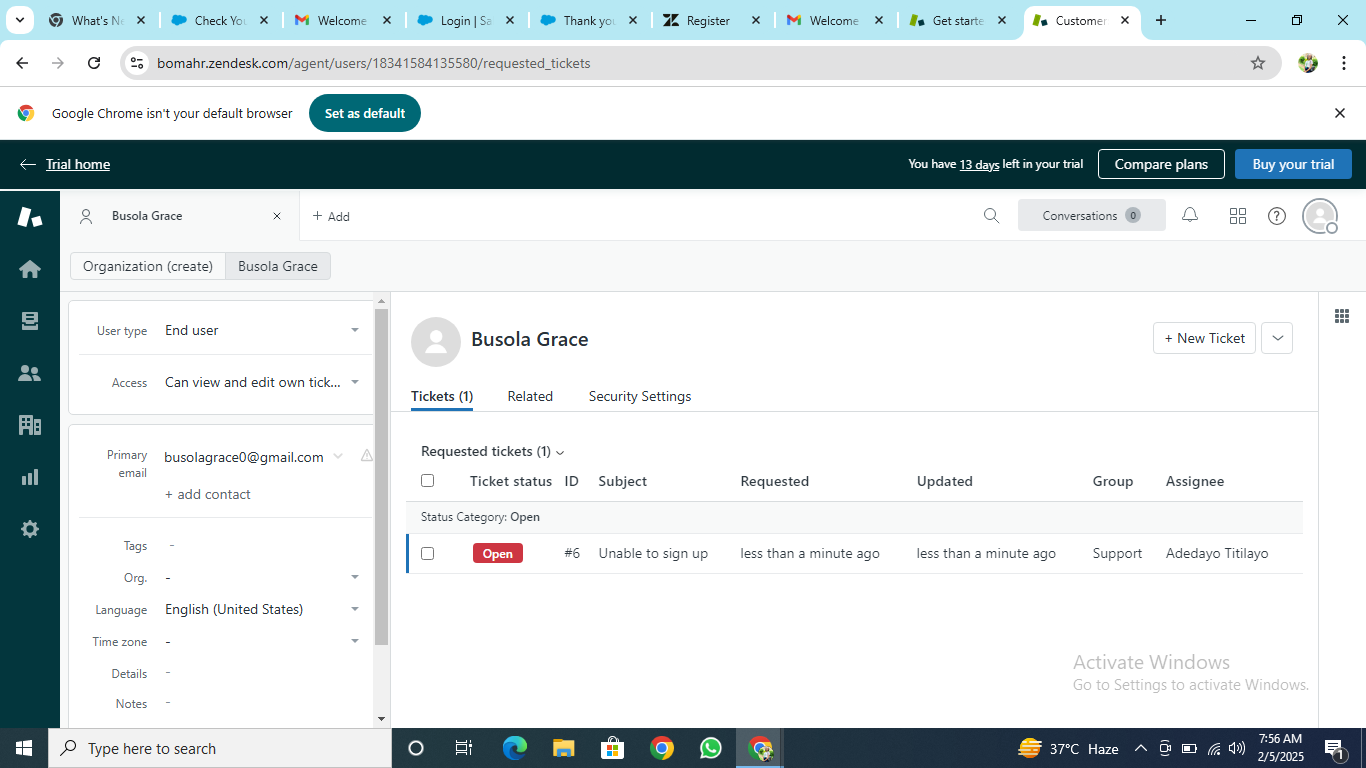The image size is (1366, 768).
Task: Click the Windows Start button
Action: tap(24, 748)
